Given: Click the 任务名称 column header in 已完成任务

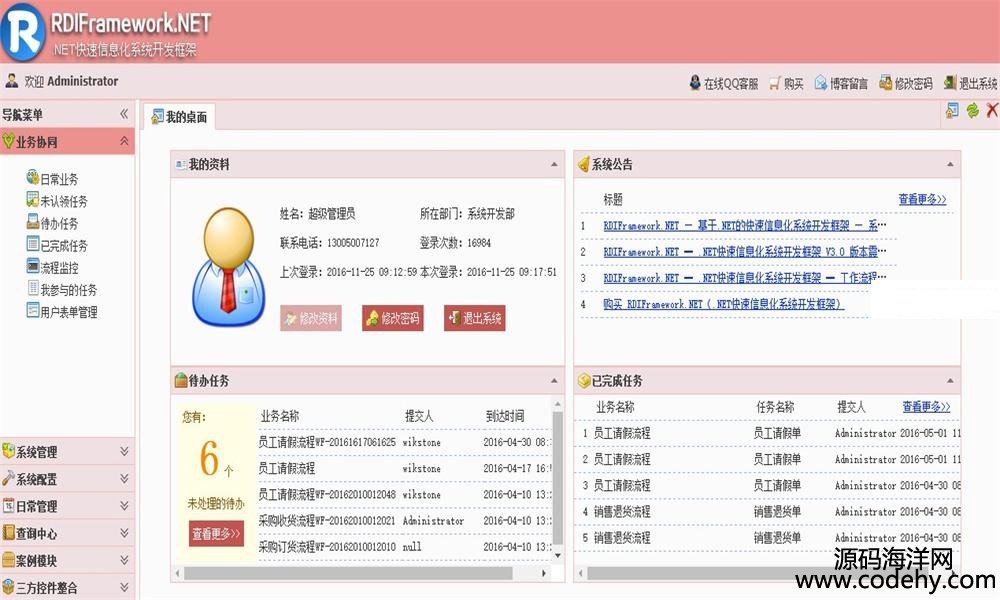Looking at the screenshot, I should pyautogui.click(x=775, y=407).
